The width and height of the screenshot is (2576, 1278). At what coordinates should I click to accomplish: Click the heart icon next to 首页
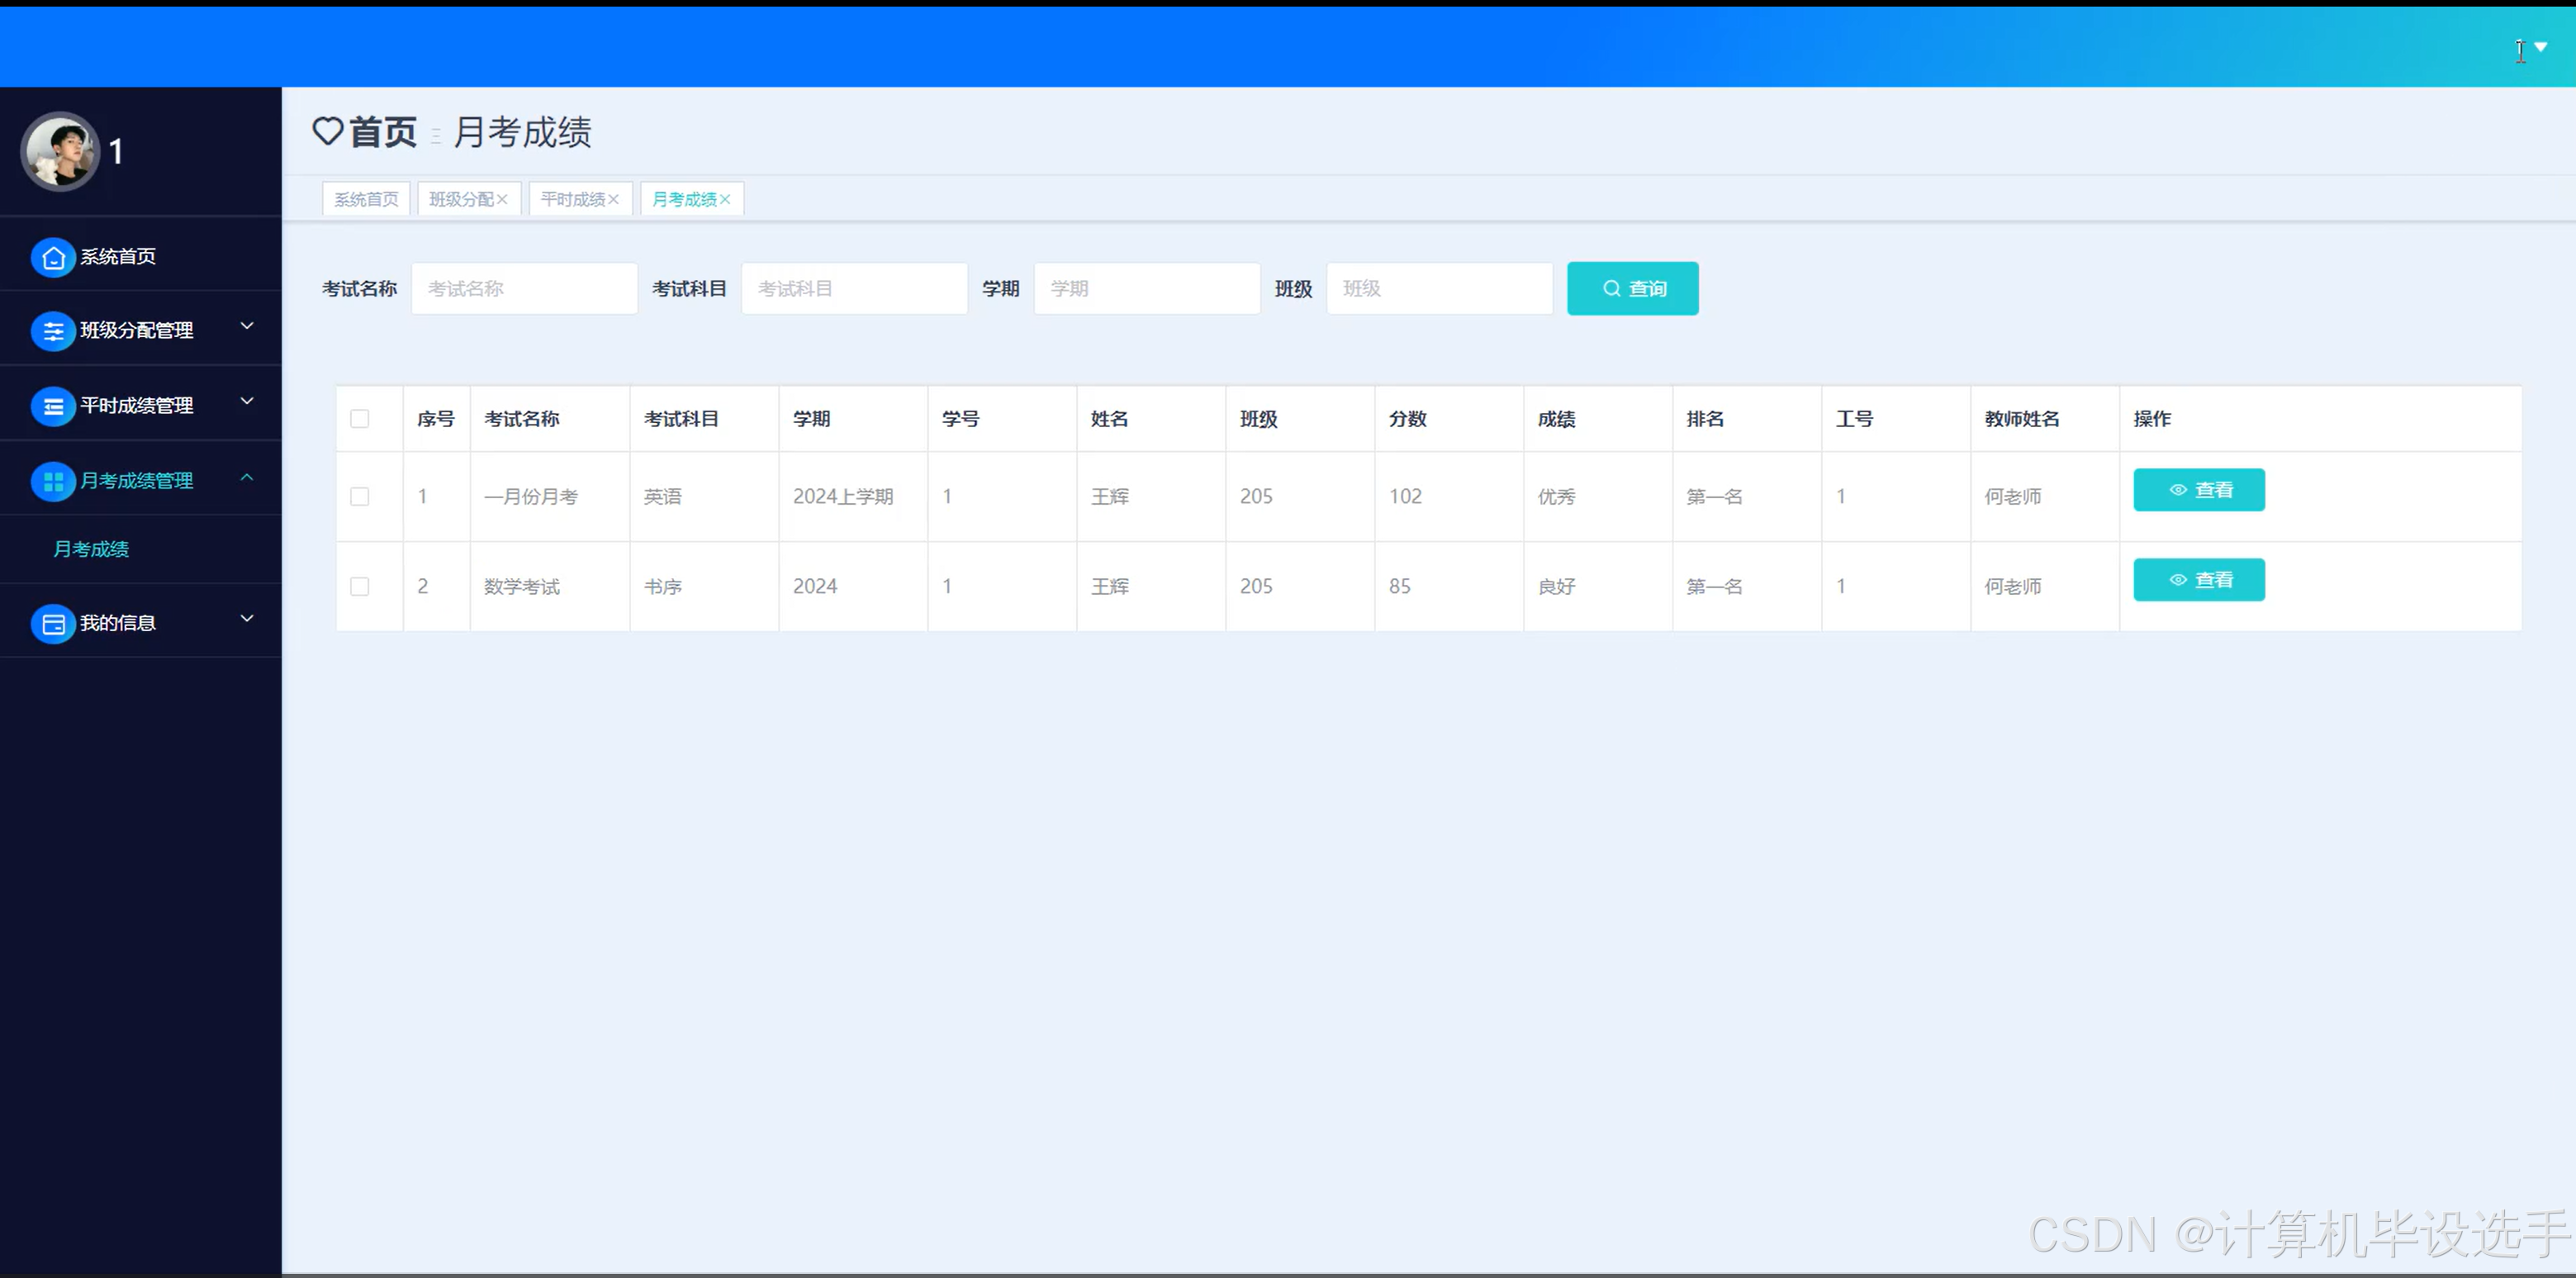[328, 131]
